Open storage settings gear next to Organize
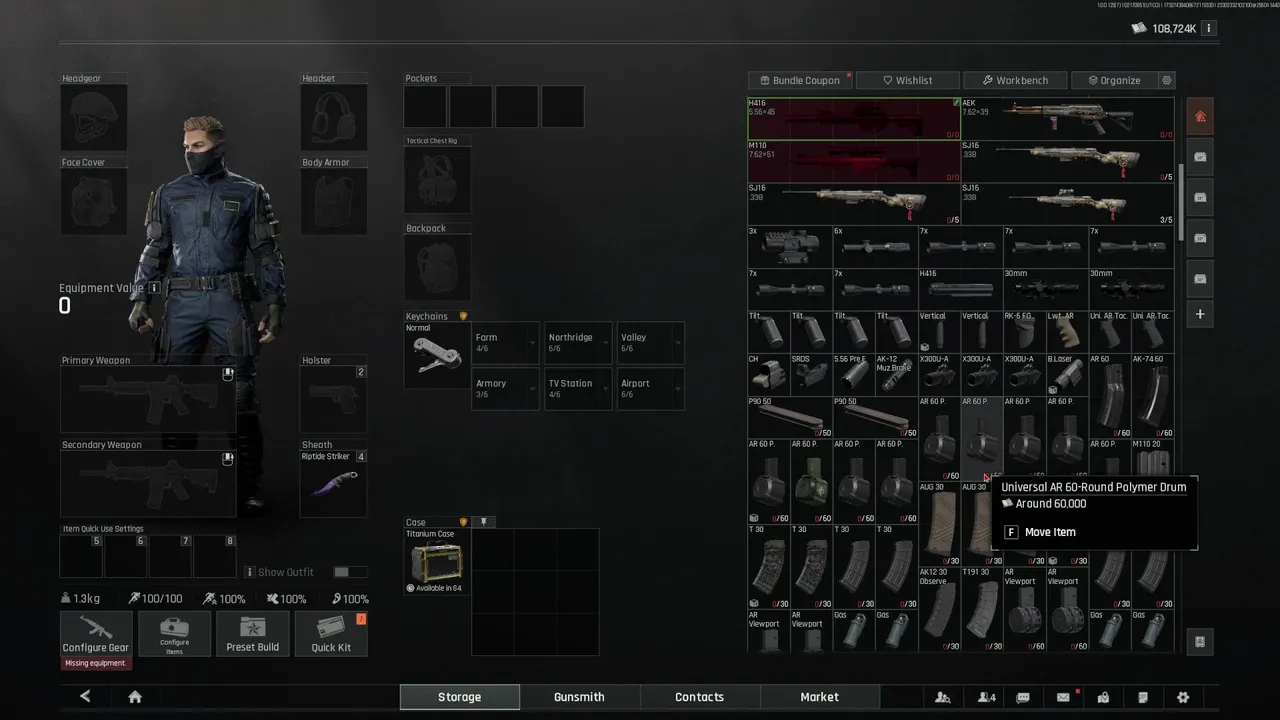 [1166, 80]
